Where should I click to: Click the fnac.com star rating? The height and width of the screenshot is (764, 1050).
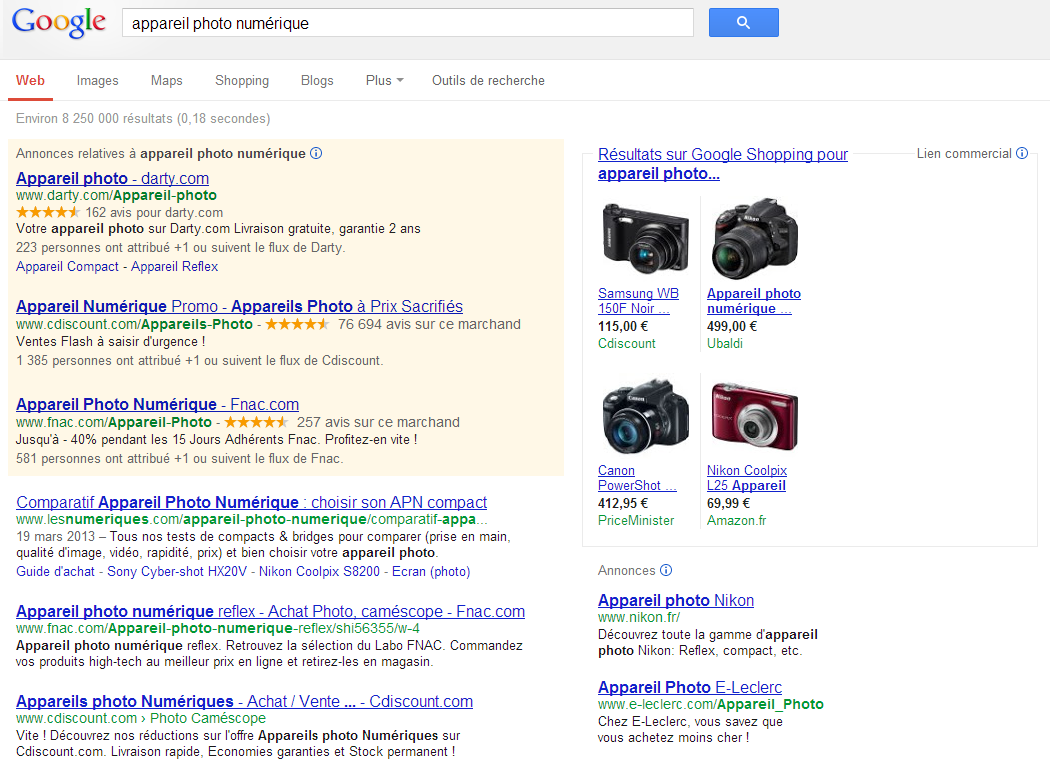[256, 422]
